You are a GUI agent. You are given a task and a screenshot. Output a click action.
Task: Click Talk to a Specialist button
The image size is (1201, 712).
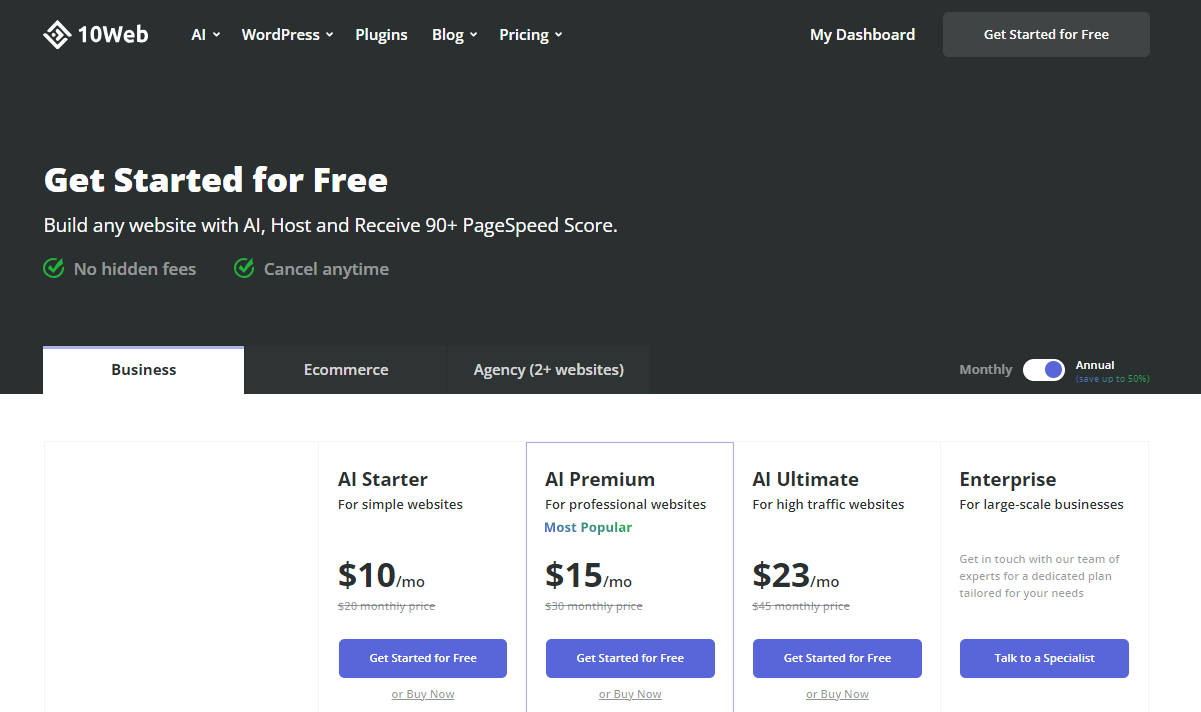pos(1044,658)
